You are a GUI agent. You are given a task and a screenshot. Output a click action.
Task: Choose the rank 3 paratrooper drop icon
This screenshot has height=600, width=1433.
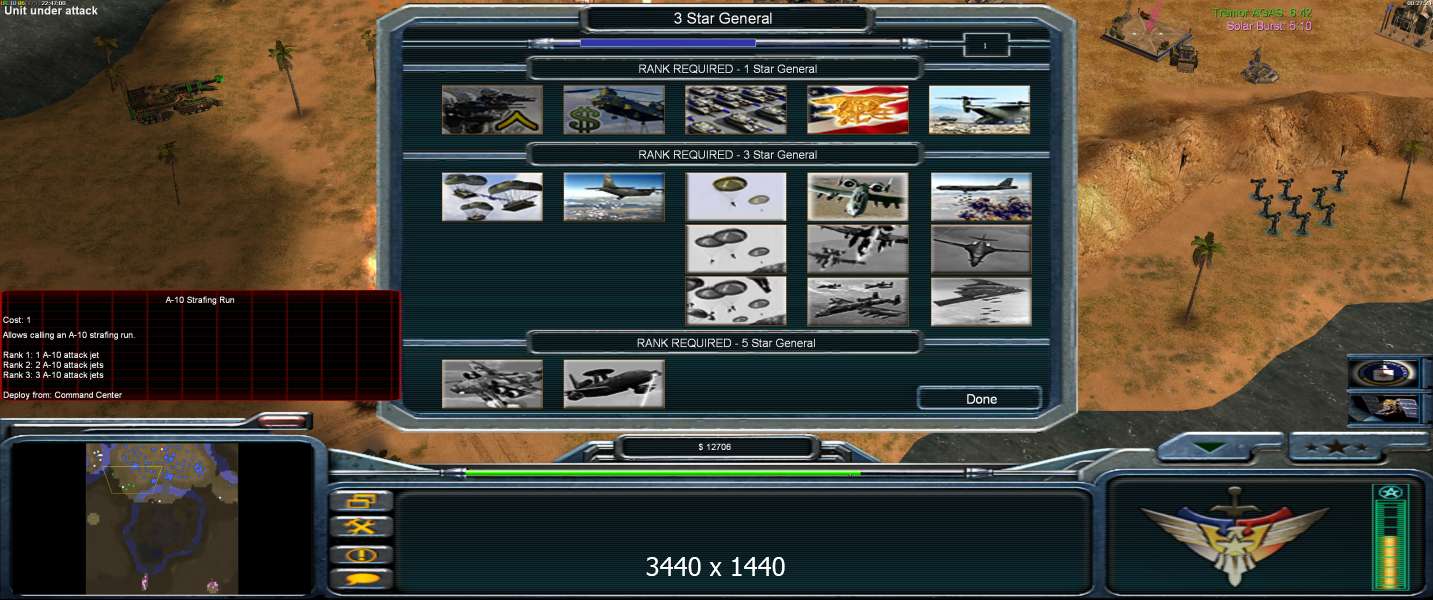(x=736, y=301)
